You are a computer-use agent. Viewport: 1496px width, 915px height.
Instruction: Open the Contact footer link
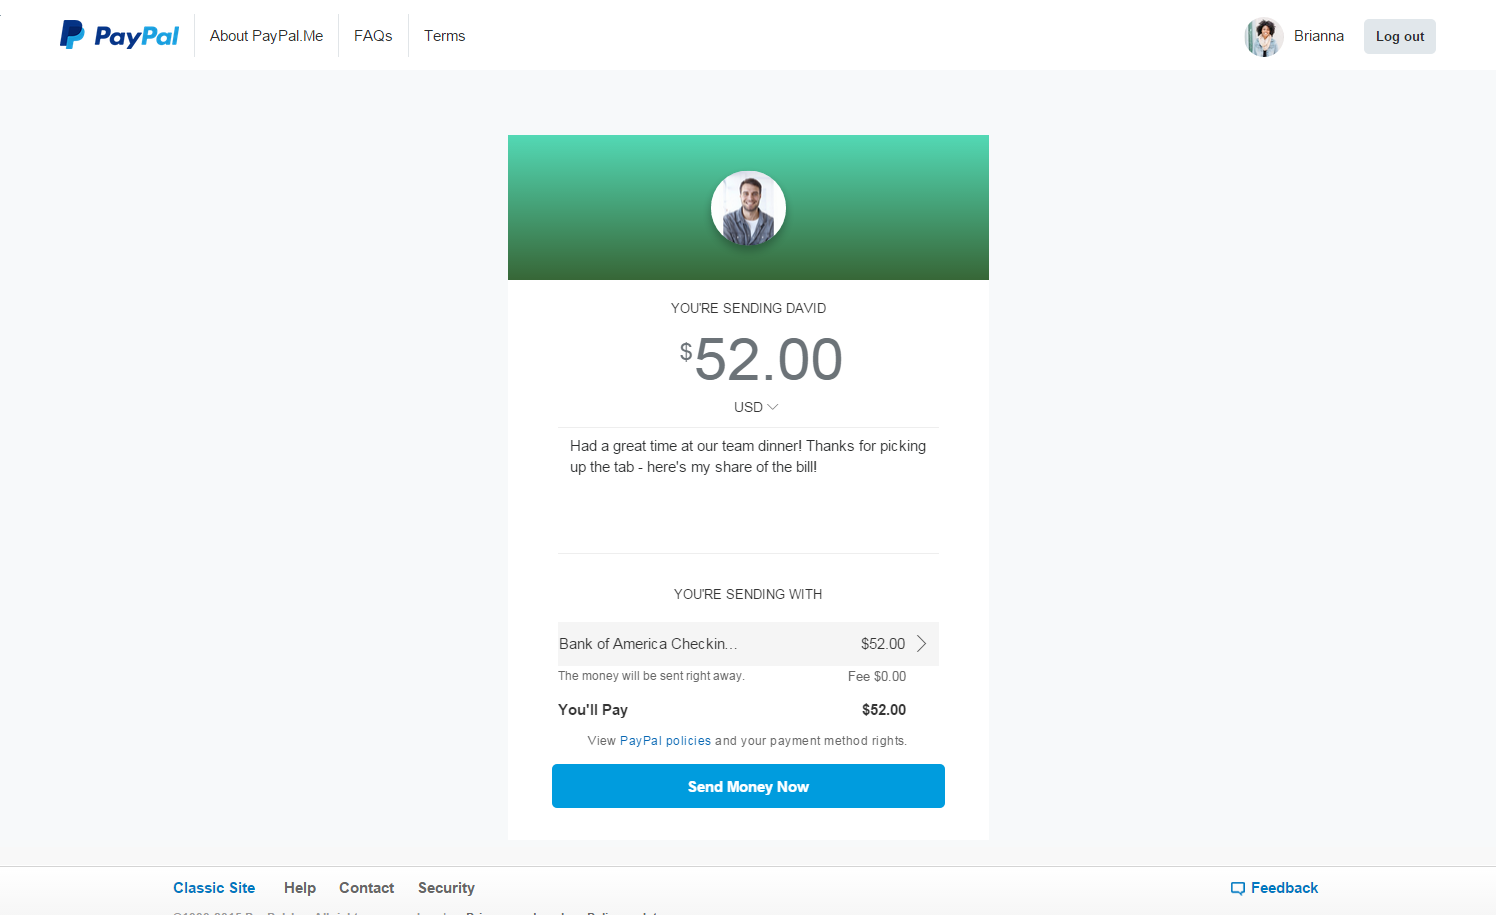click(366, 888)
